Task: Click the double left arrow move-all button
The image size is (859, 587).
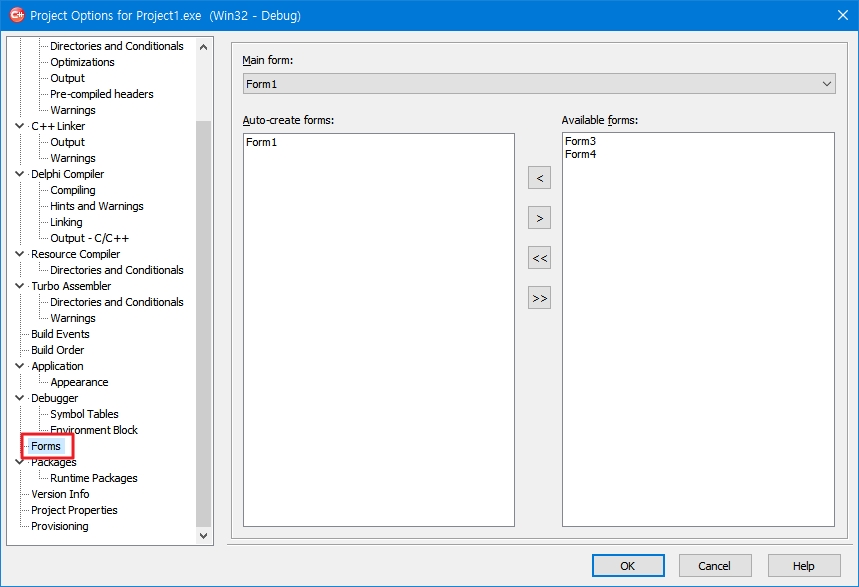Action: (539, 258)
